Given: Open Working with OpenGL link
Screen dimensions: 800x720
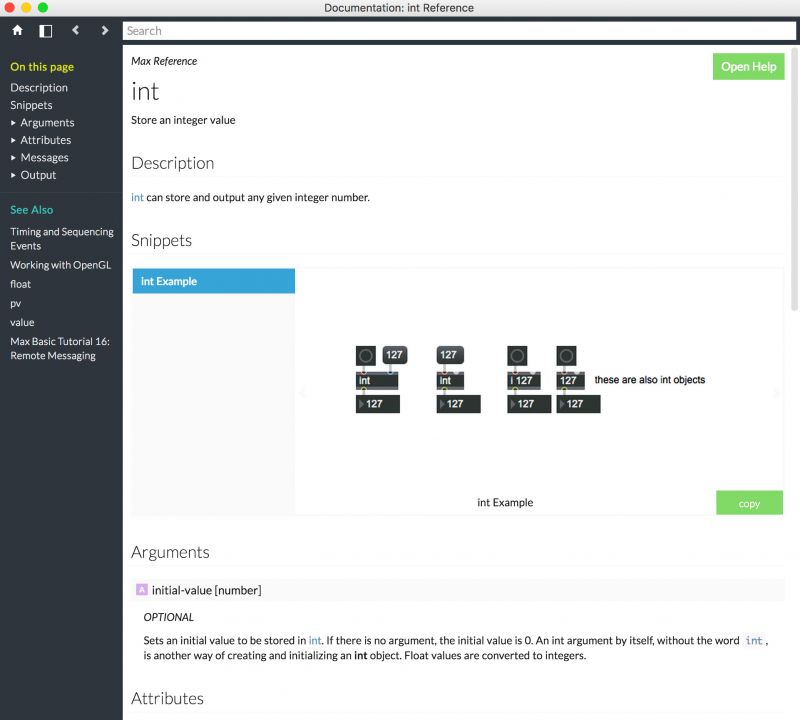Looking at the screenshot, I should 60,265.
